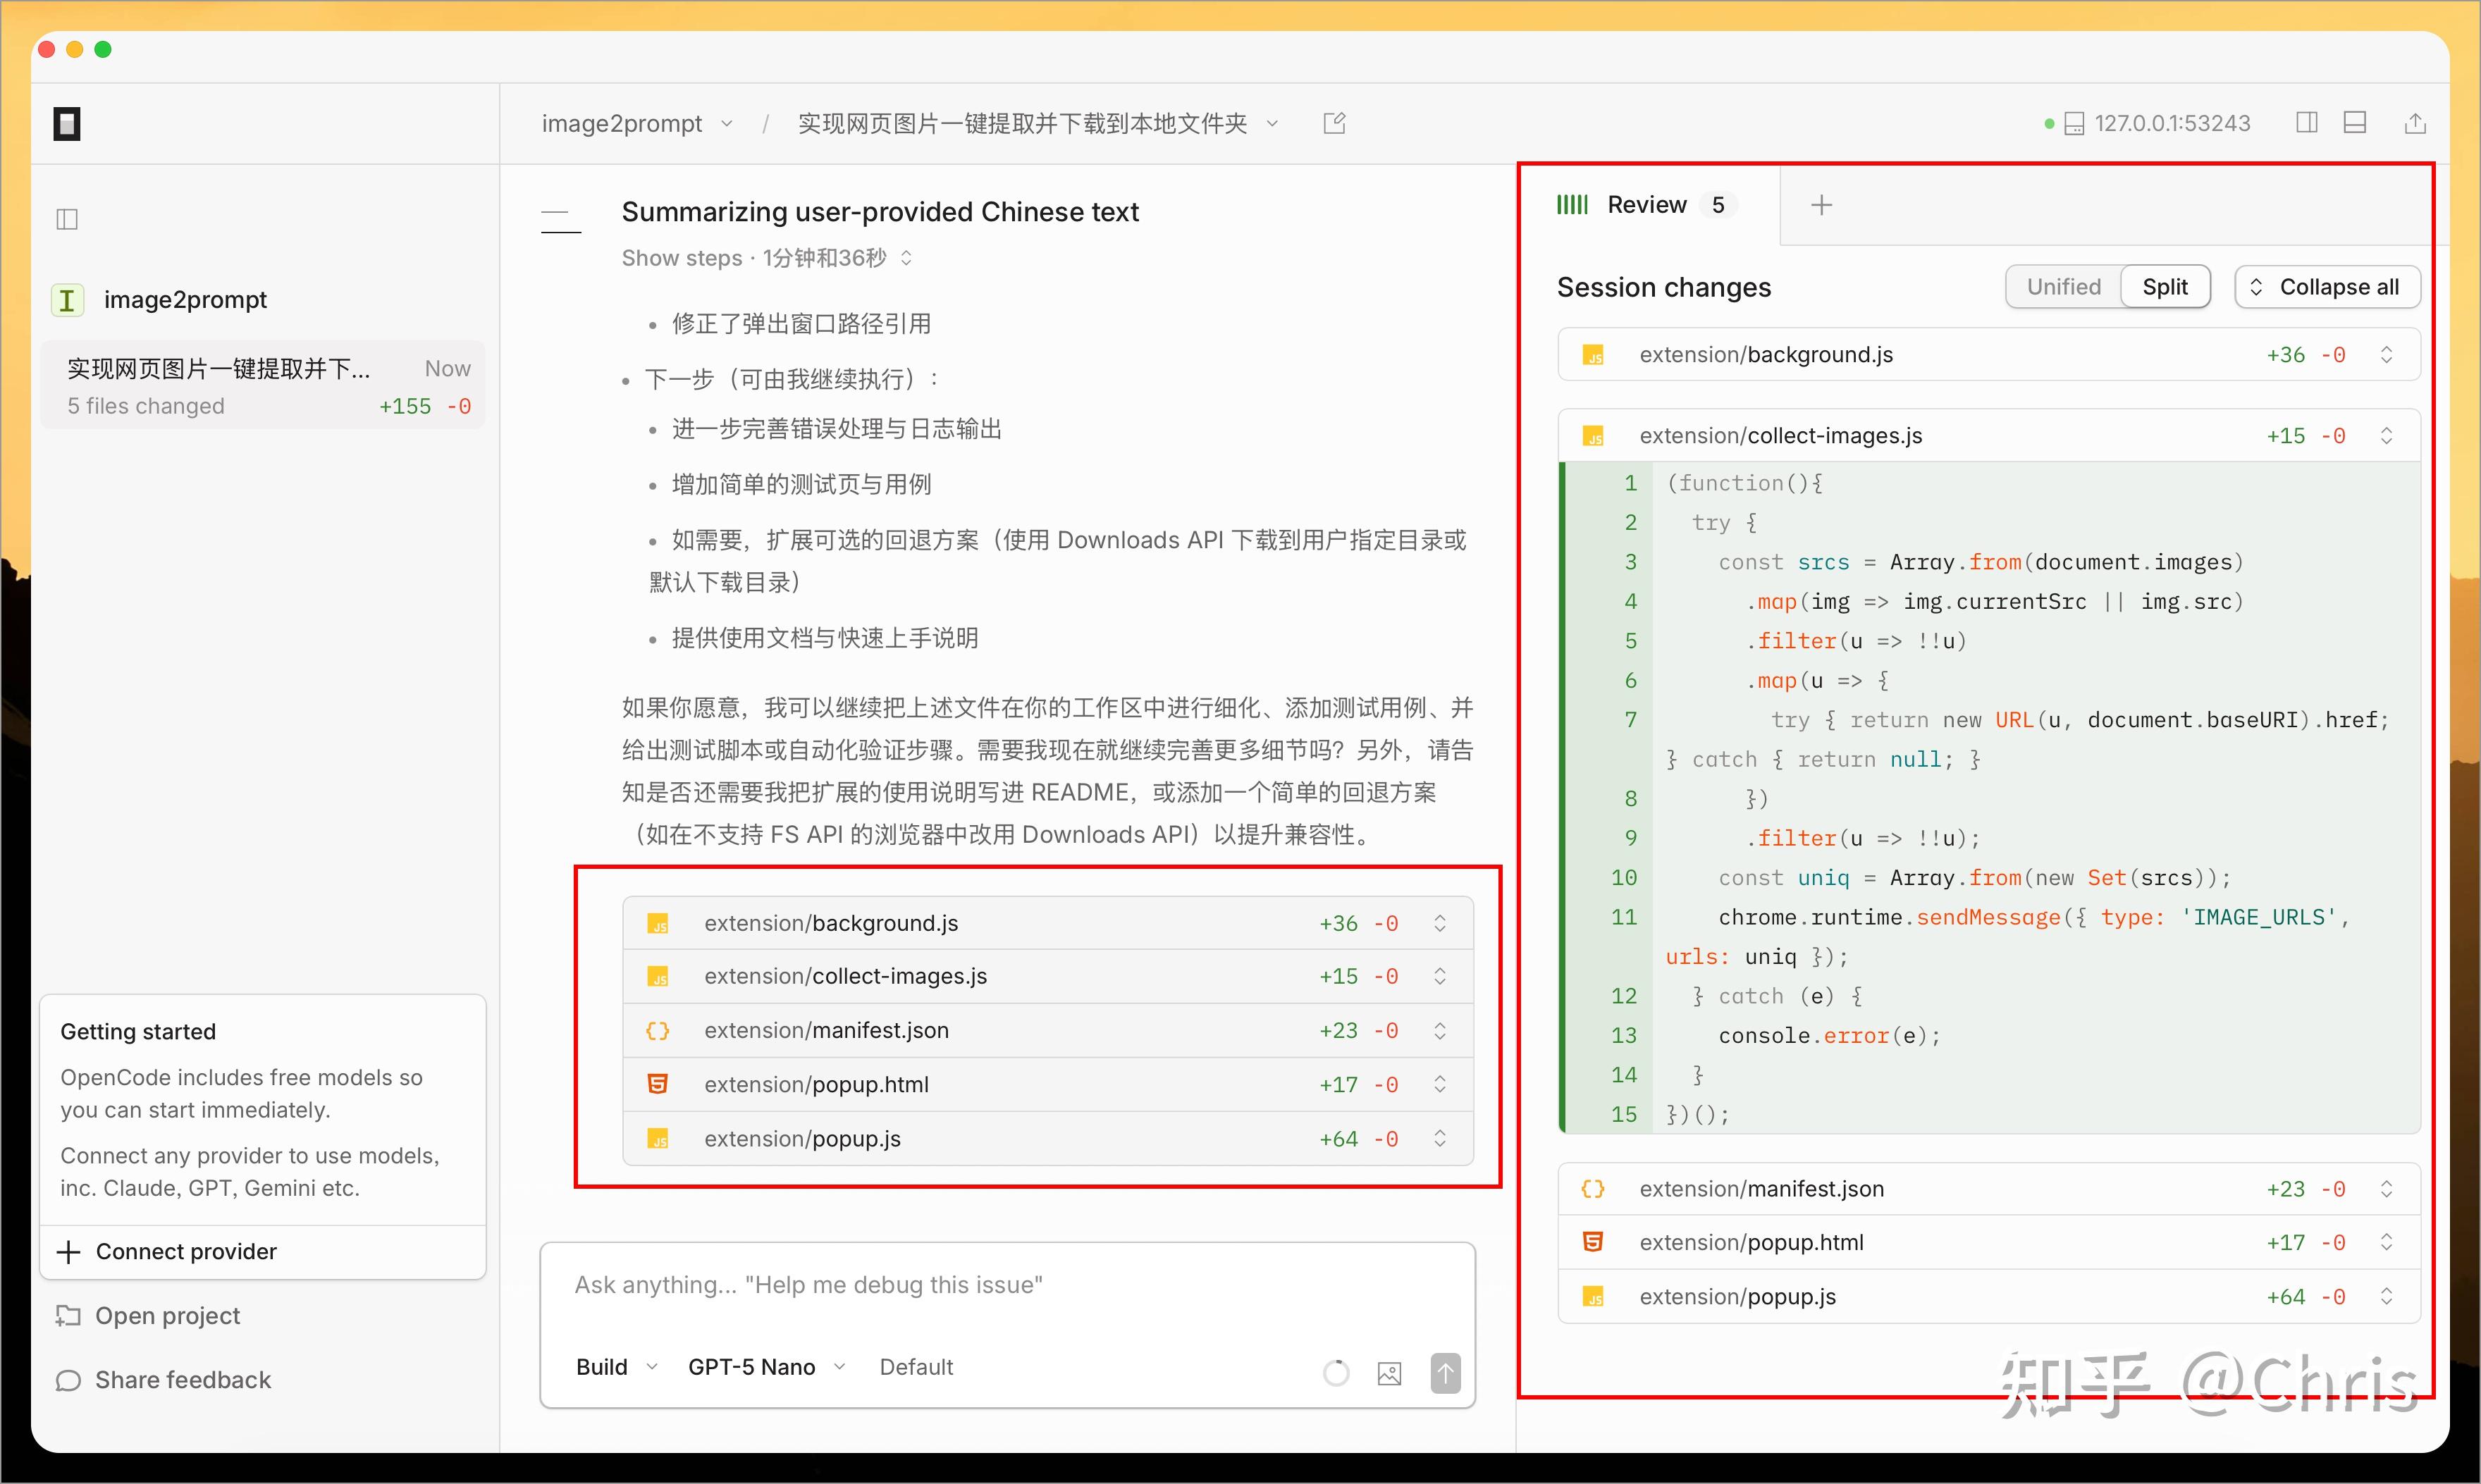
Task: Expand manifest.json row in chat file list
Action: pos(1047,1030)
